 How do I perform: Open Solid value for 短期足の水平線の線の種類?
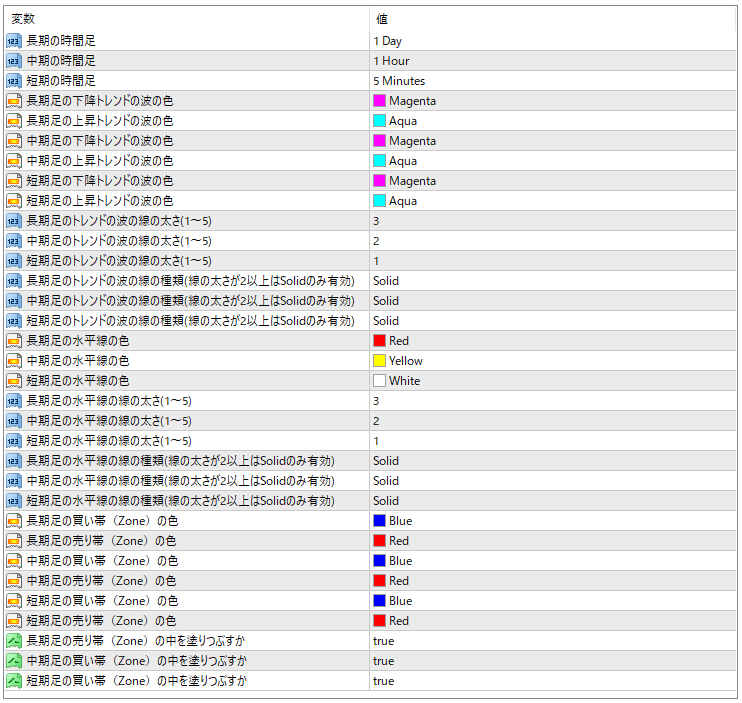pos(386,501)
